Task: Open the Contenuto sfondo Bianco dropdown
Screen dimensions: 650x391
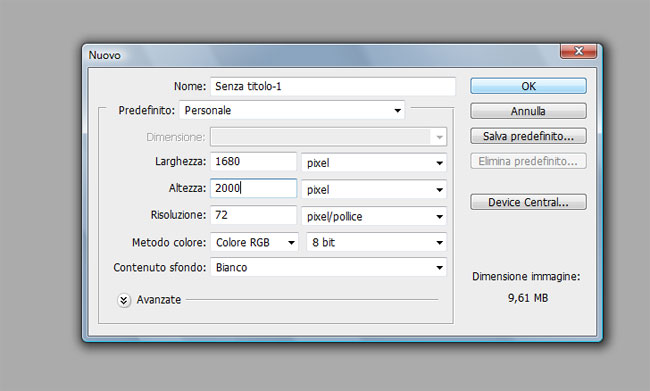Action: 328,267
